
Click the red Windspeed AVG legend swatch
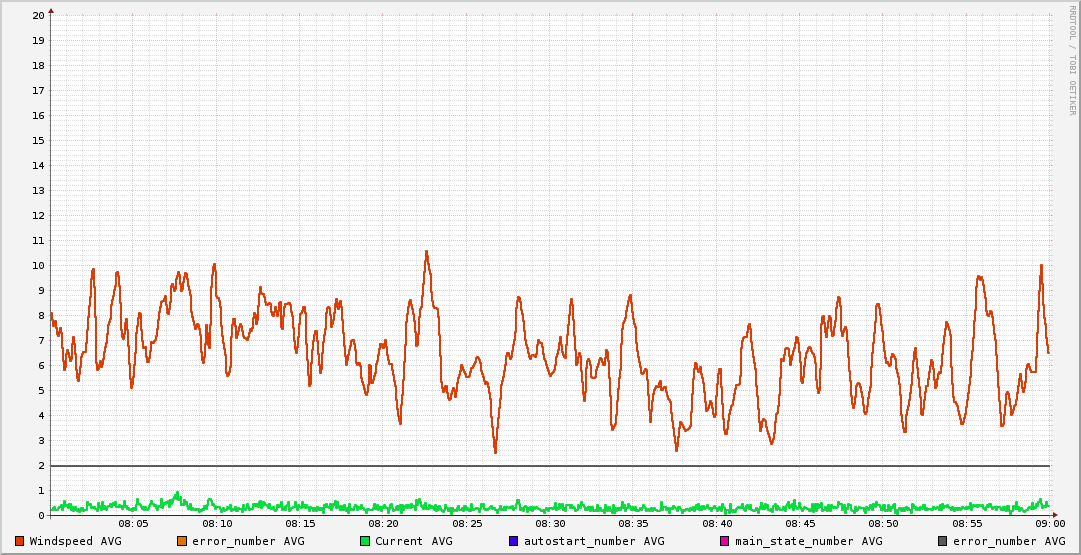pos(20,541)
